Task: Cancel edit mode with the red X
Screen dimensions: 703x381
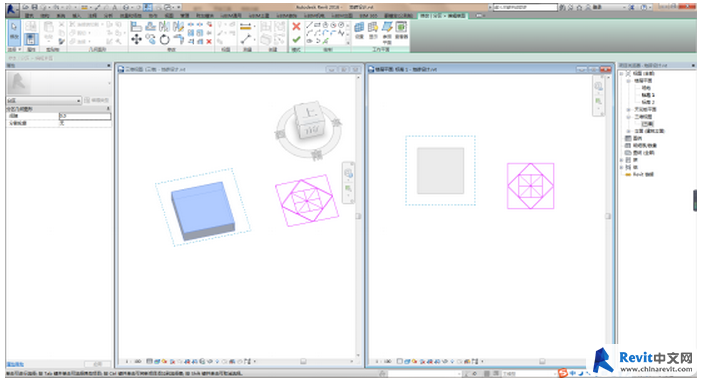Action: (x=296, y=27)
